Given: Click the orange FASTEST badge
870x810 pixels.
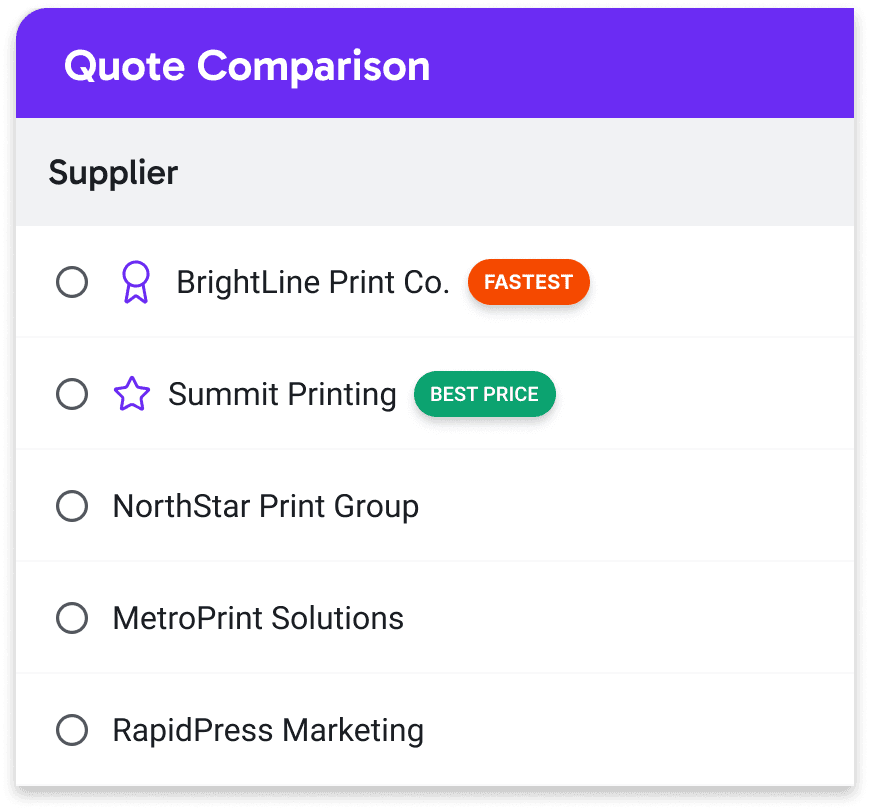Looking at the screenshot, I should [528, 282].
